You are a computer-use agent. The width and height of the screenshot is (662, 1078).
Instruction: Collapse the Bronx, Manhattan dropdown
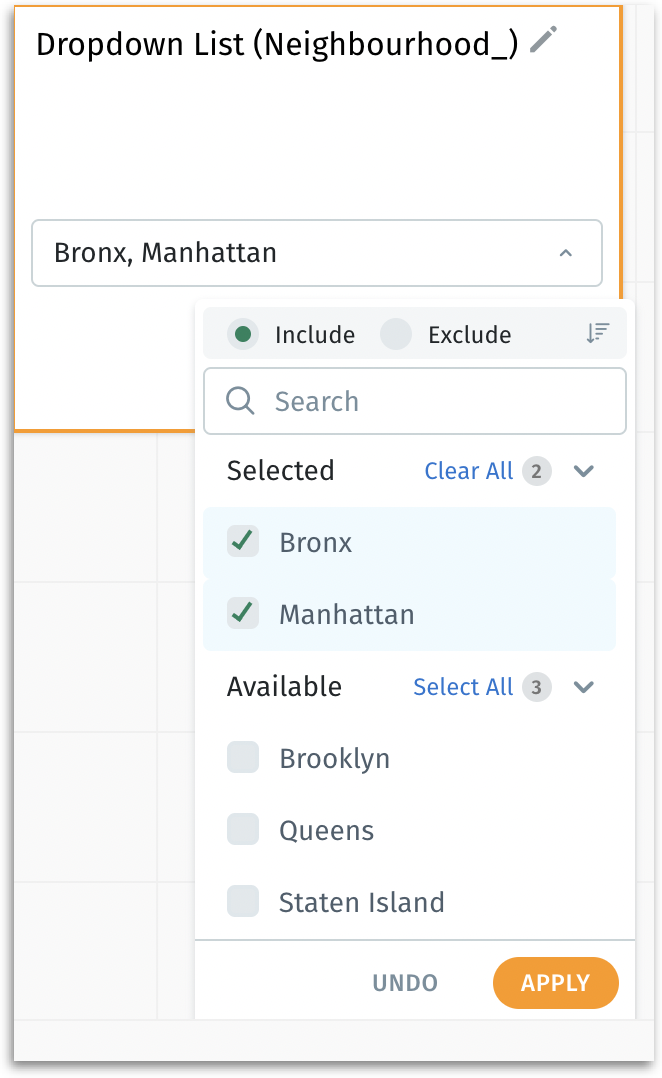(565, 253)
